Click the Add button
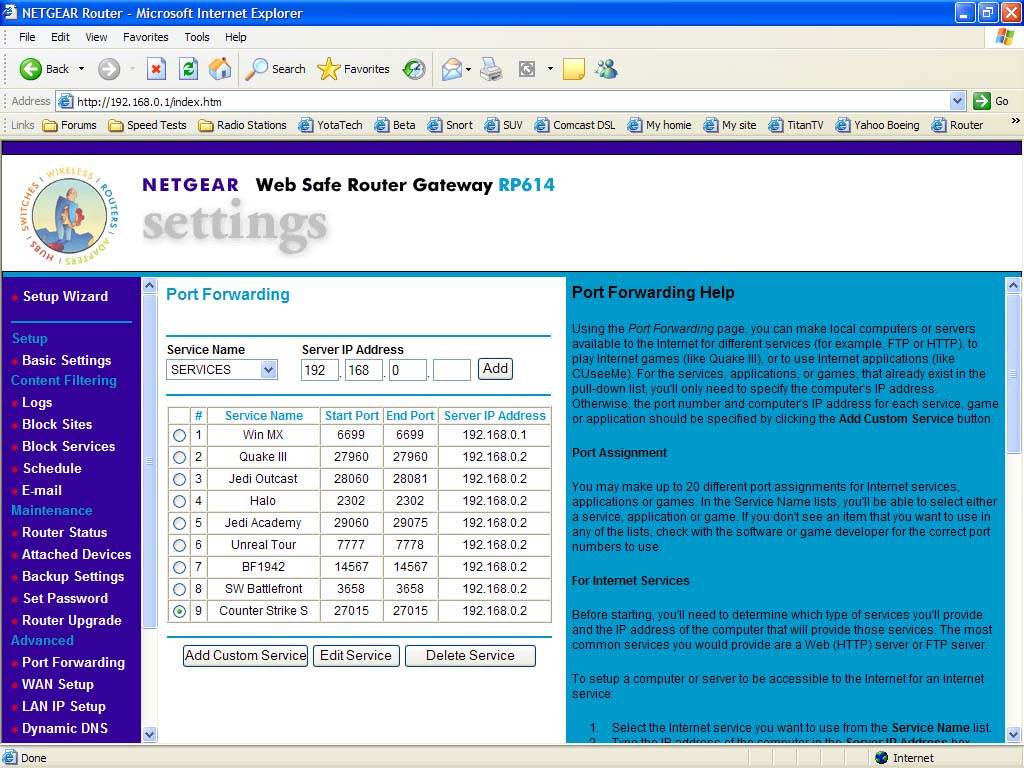This screenshot has width=1024, height=768. click(x=495, y=368)
